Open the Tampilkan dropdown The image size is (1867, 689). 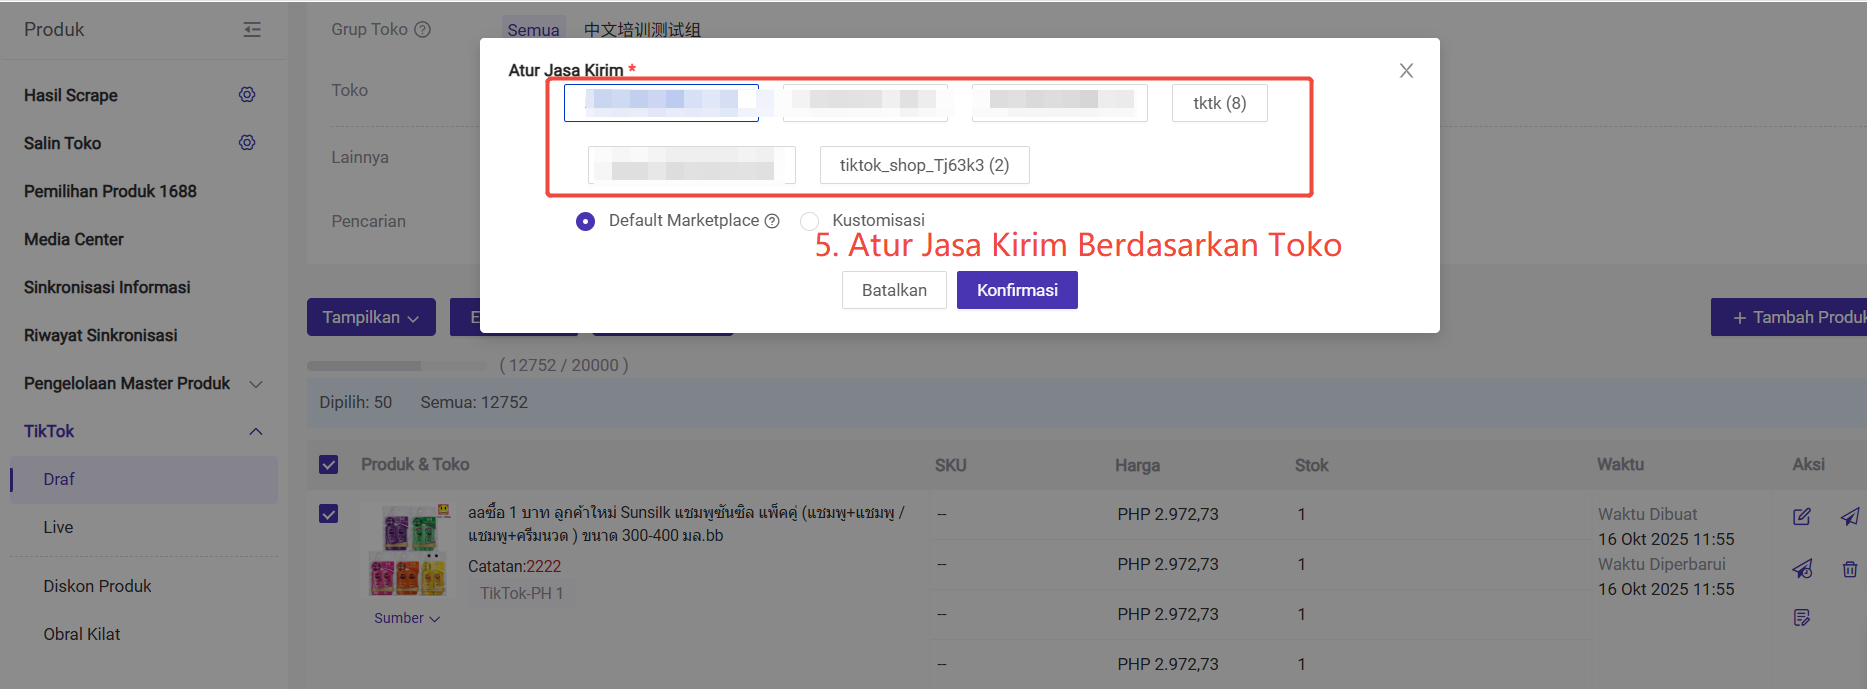tap(370, 317)
